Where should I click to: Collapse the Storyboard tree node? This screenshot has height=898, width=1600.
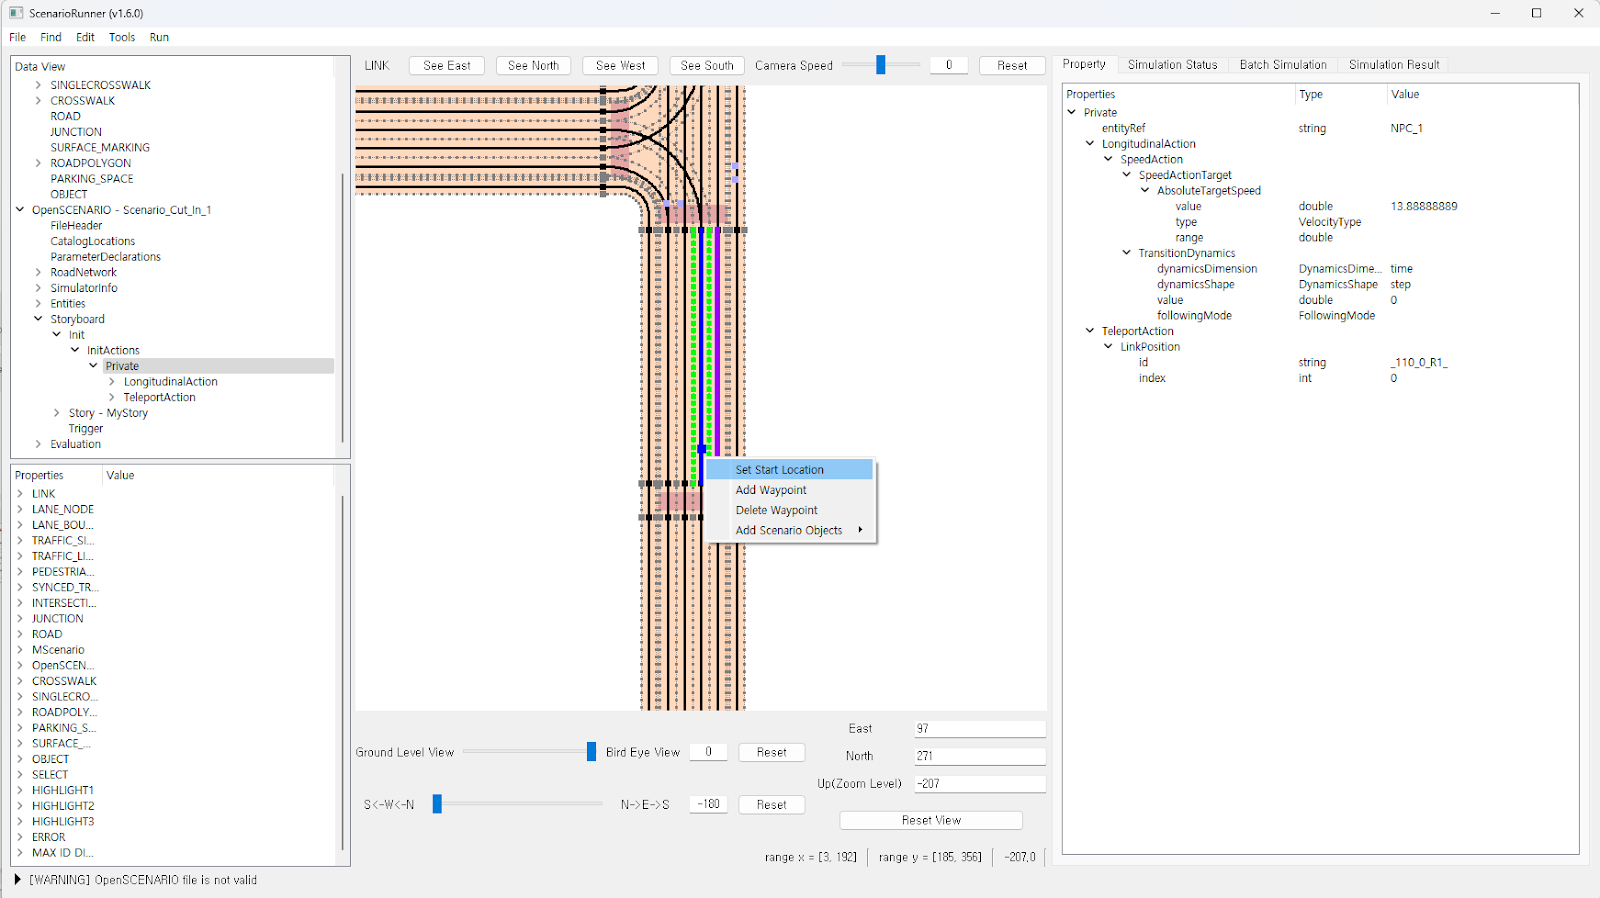[x=39, y=319]
